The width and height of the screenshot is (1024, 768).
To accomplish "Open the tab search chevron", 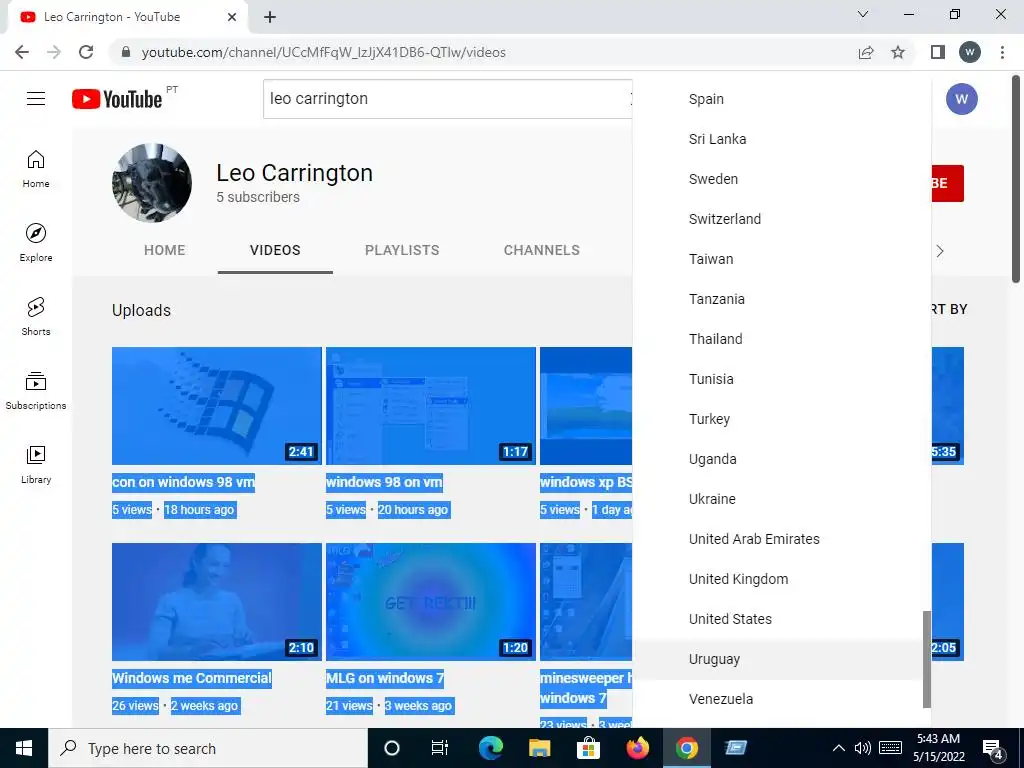I will pos(863,14).
